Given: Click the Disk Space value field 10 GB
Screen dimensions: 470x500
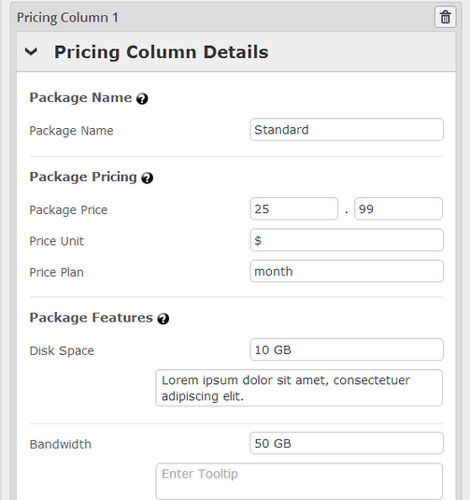Looking at the screenshot, I should tap(347, 350).
